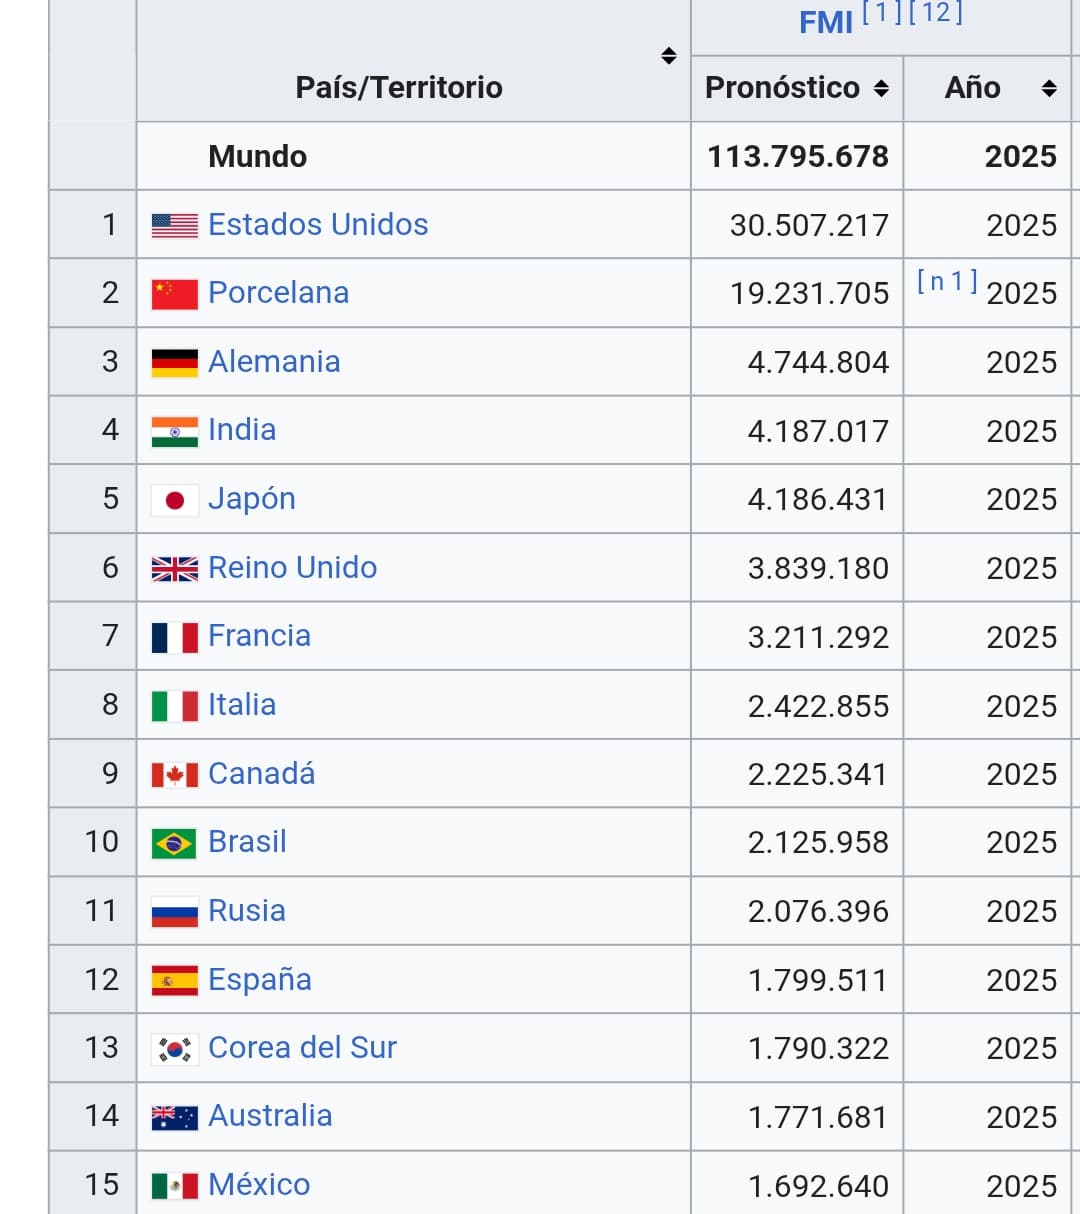This screenshot has width=1080, height=1214.
Task: Open the España article link
Action: [x=260, y=979]
